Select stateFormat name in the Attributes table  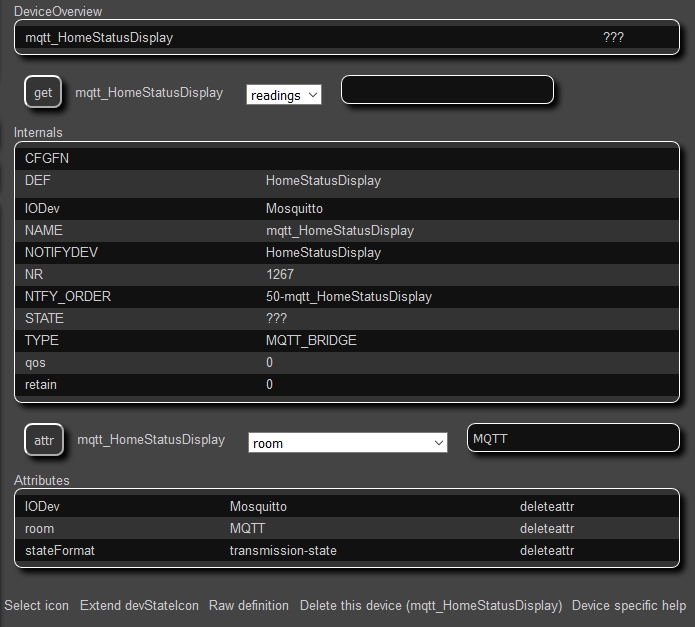pos(59,550)
